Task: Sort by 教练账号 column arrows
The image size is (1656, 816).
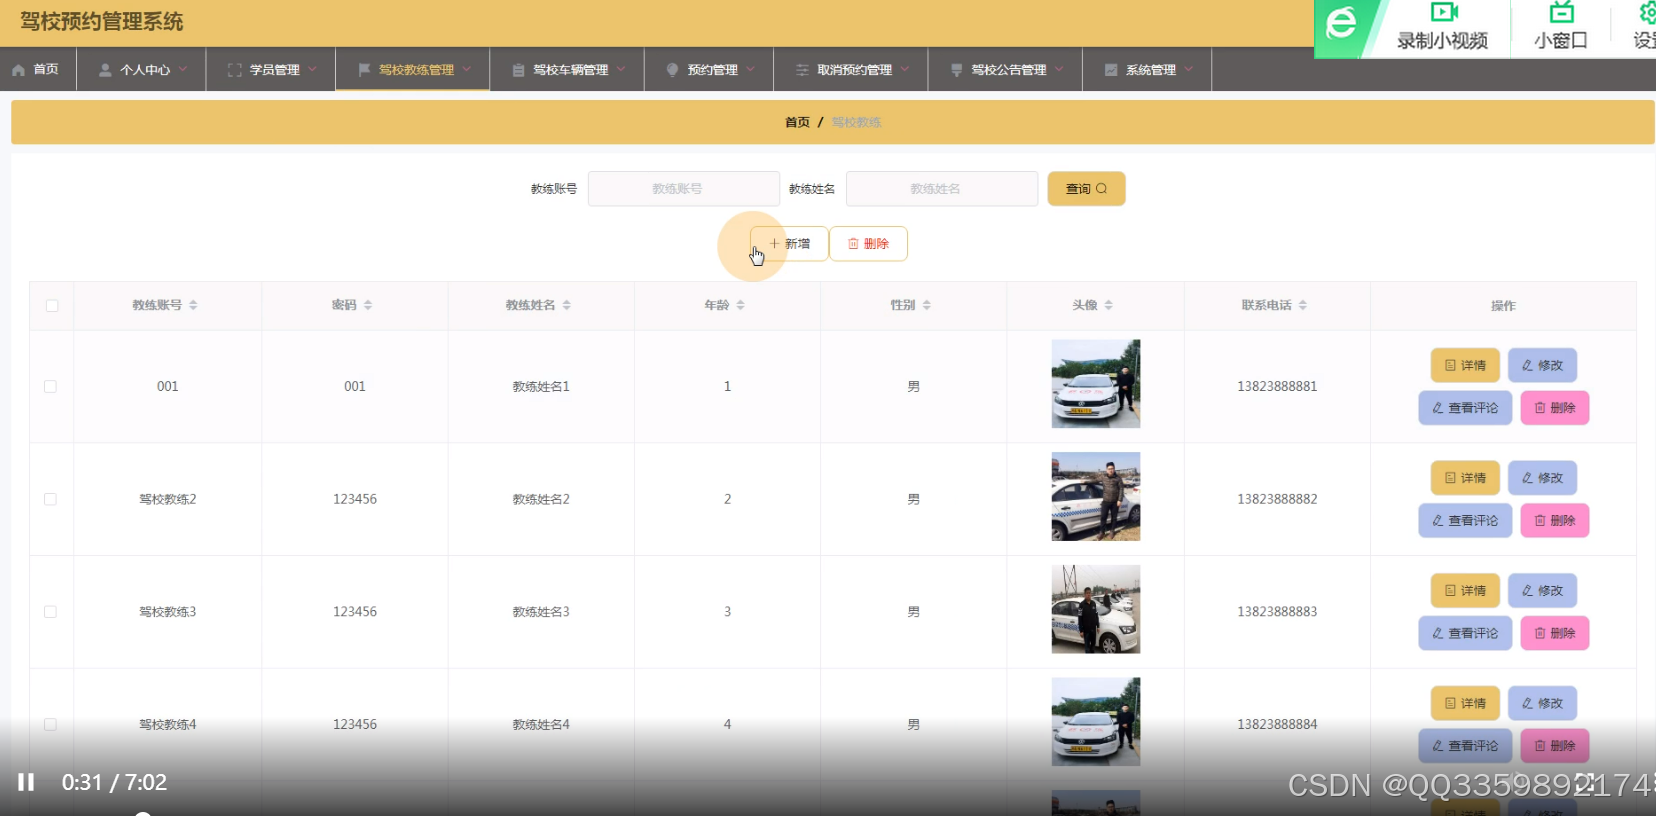Action: click(x=193, y=305)
